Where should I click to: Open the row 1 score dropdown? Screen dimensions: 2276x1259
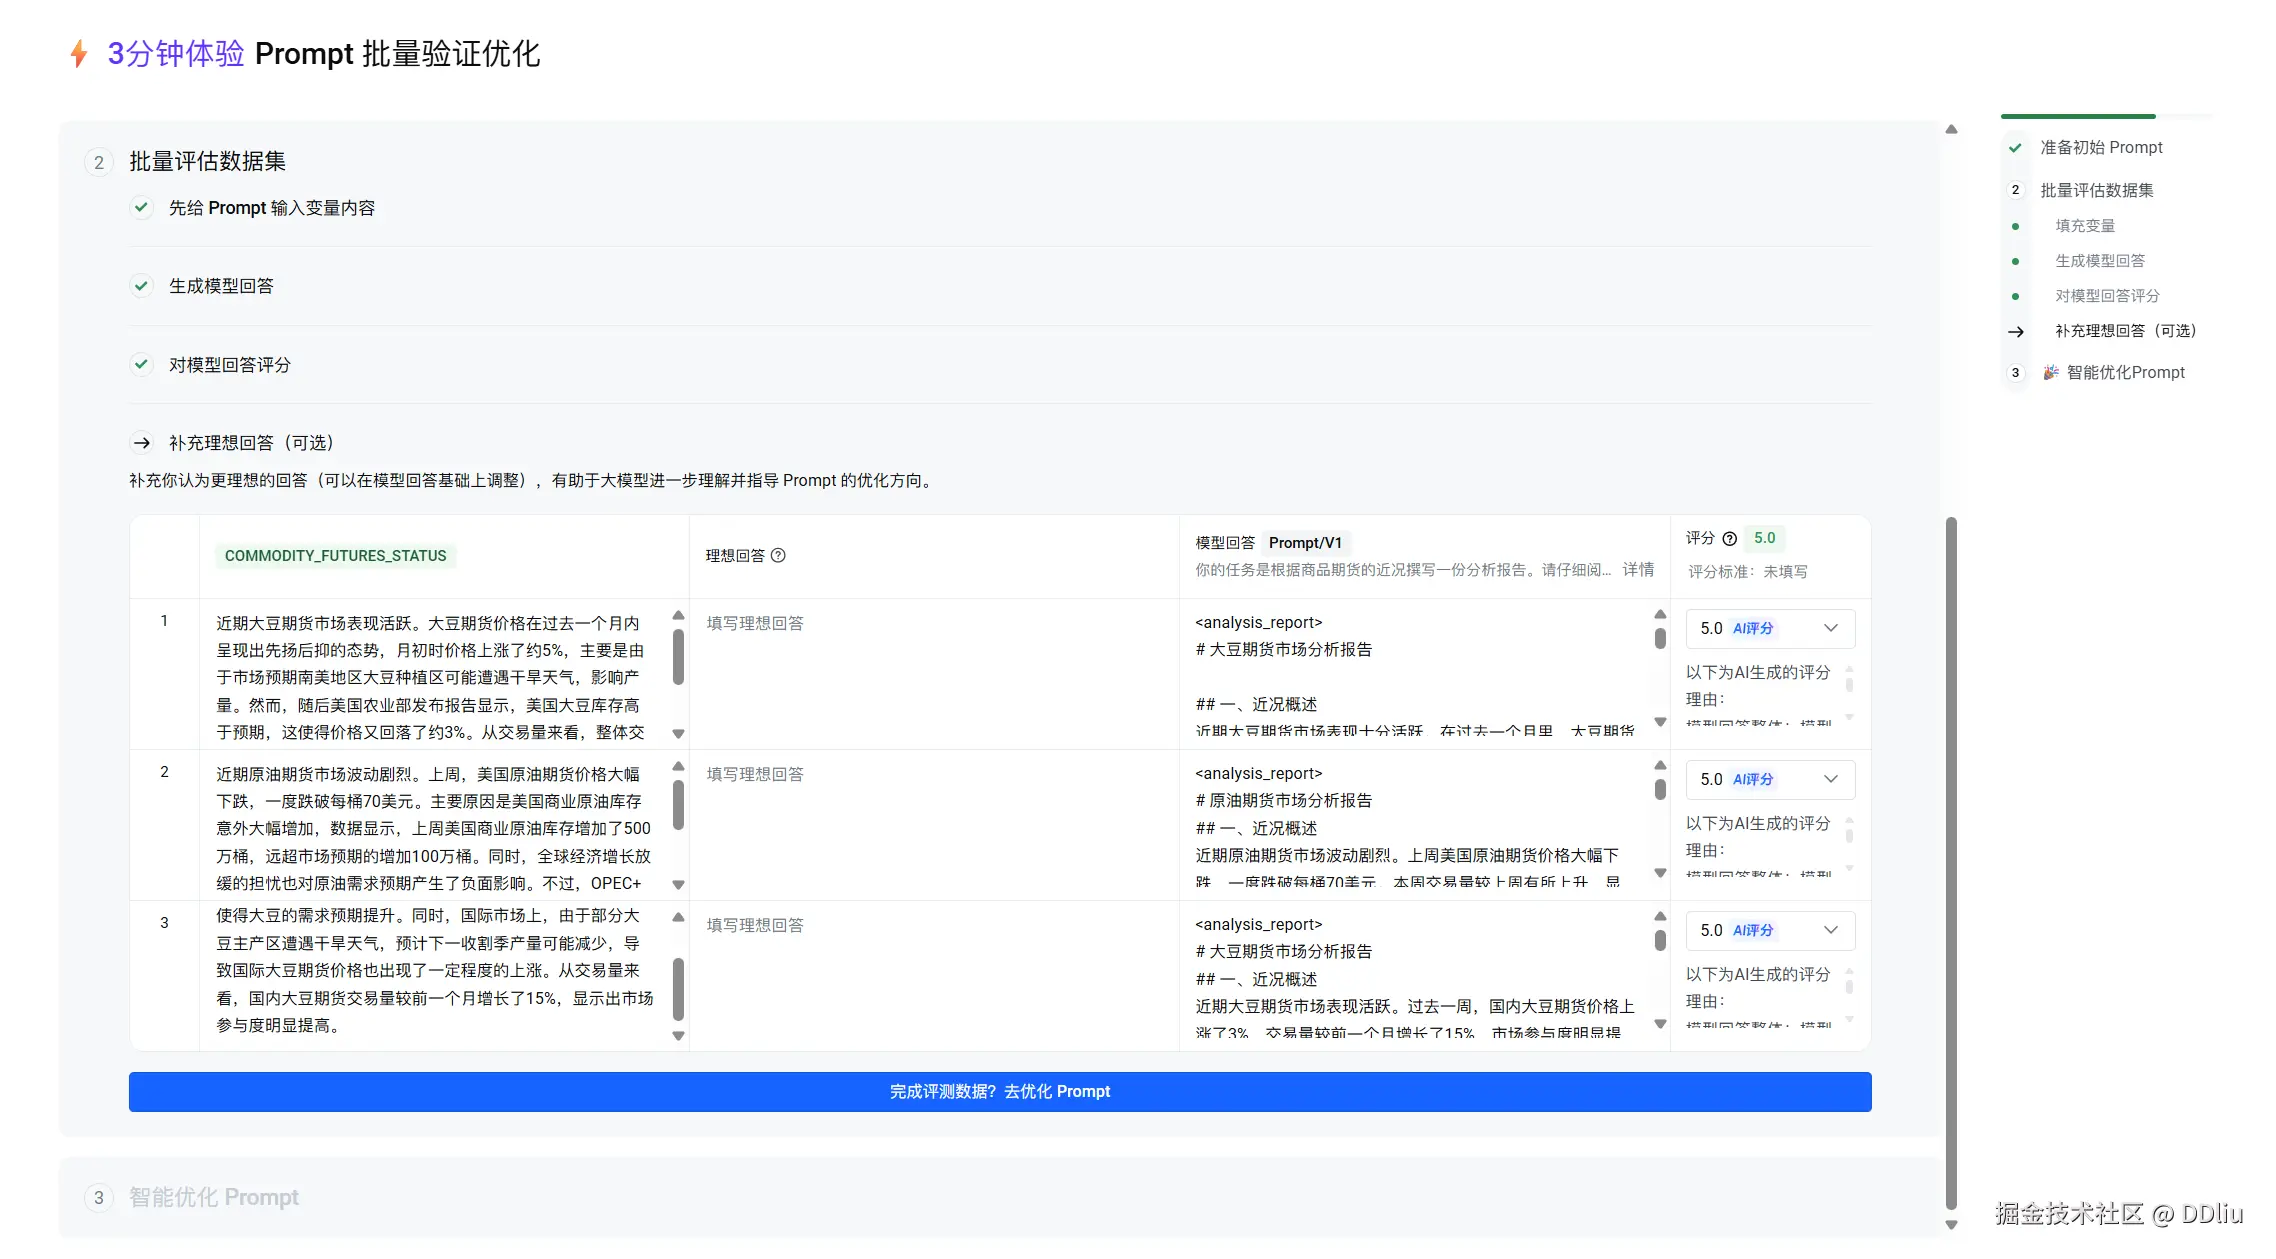pyautogui.click(x=1769, y=629)
